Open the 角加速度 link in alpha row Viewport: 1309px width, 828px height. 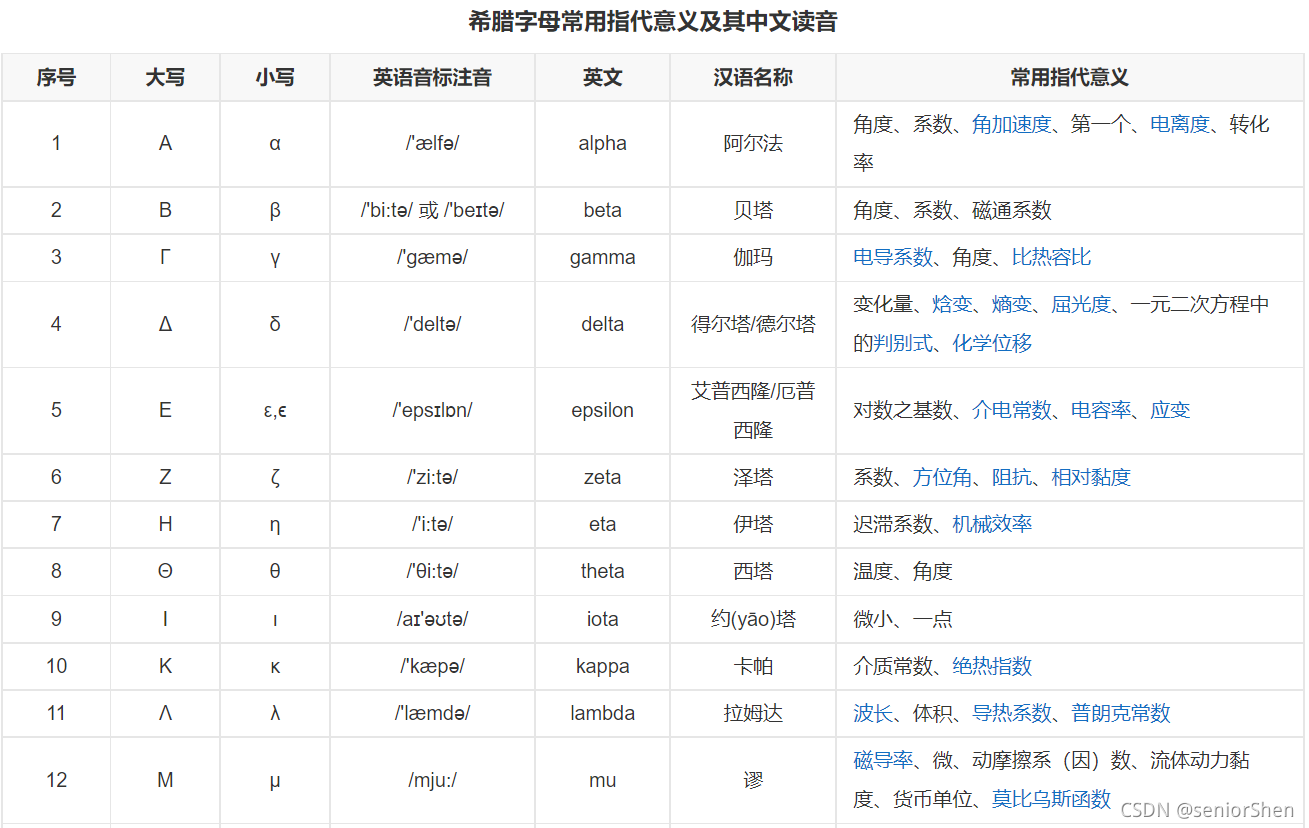pyautogui.click(x=1011, y=124)
